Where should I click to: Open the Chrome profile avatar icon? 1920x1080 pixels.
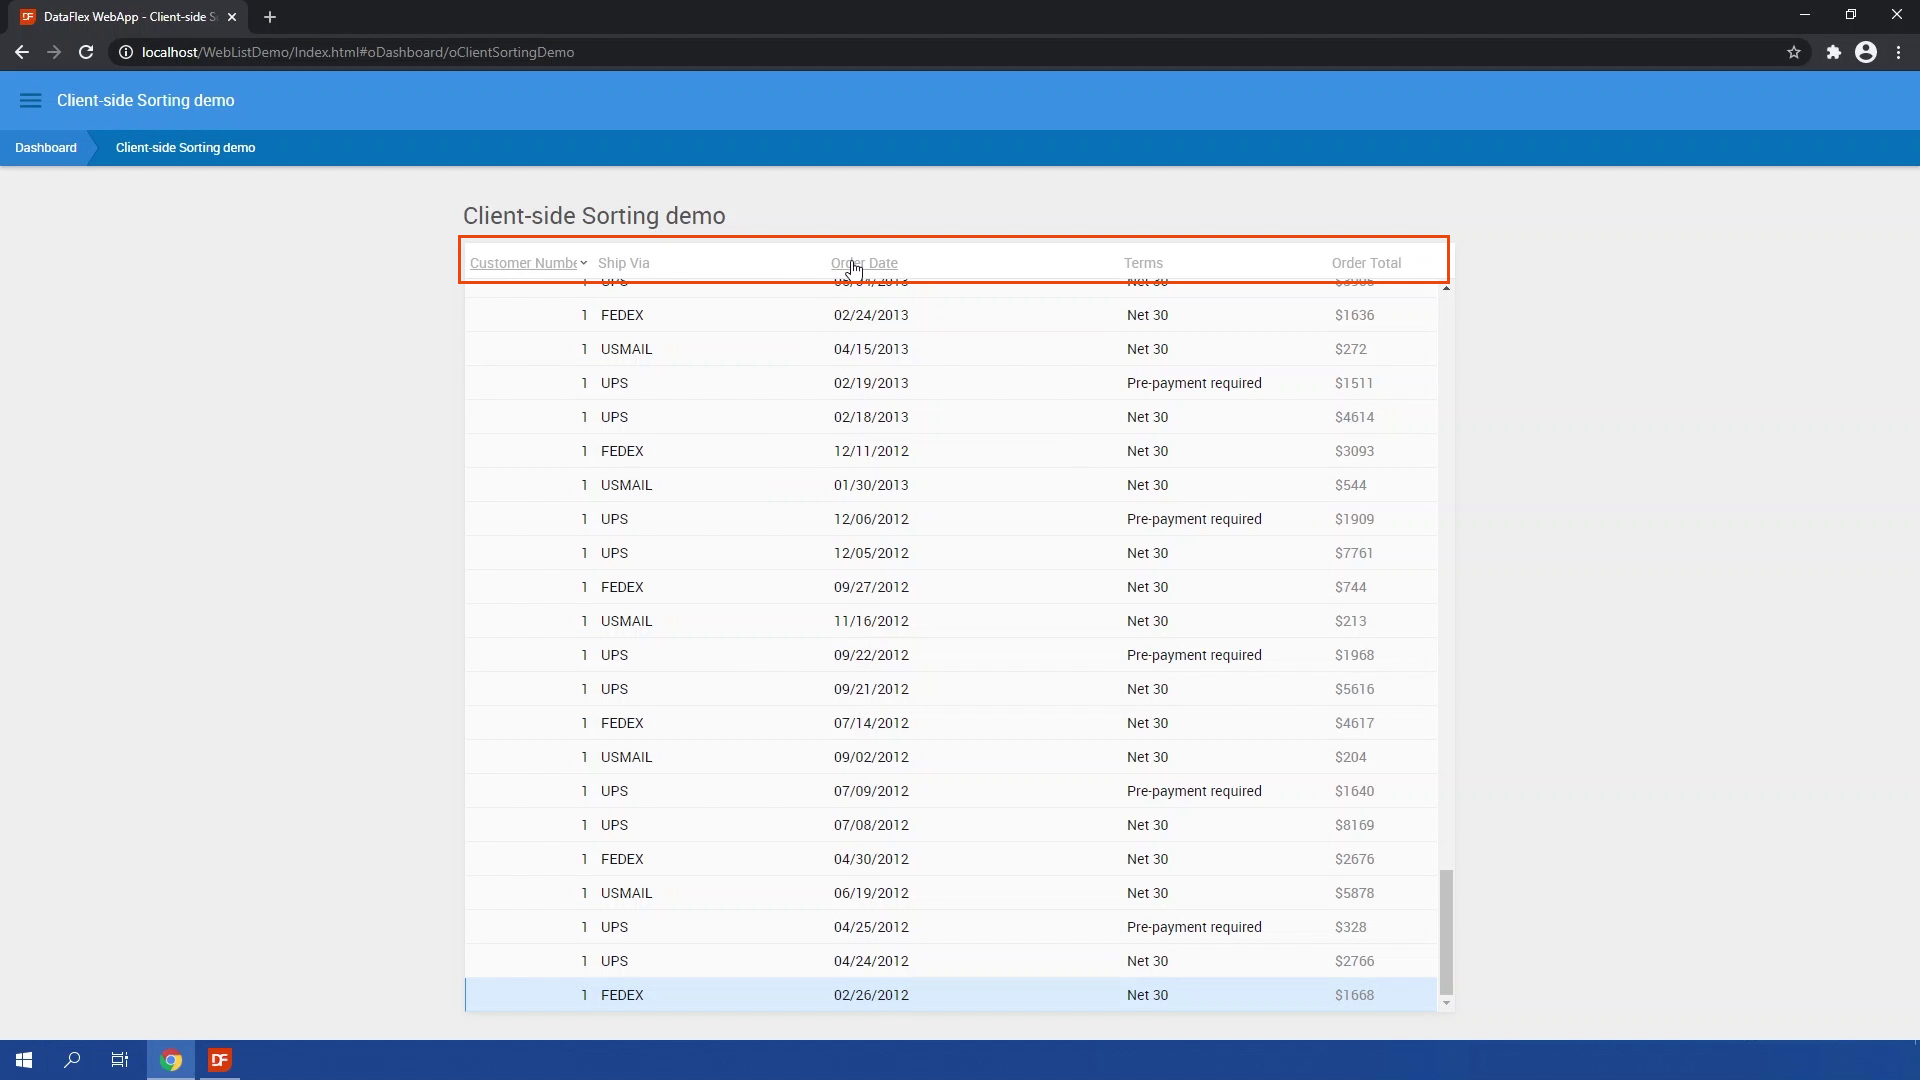click(1866, 52)
